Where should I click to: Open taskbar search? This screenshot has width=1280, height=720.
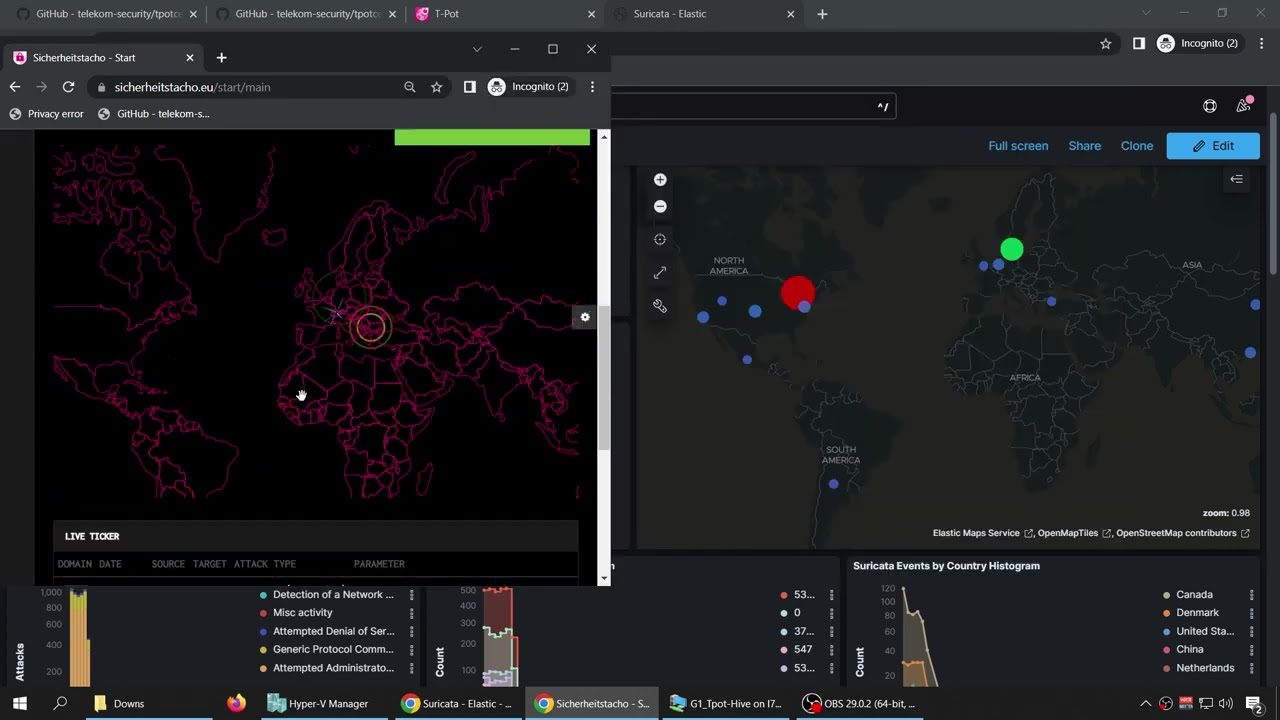60,703
